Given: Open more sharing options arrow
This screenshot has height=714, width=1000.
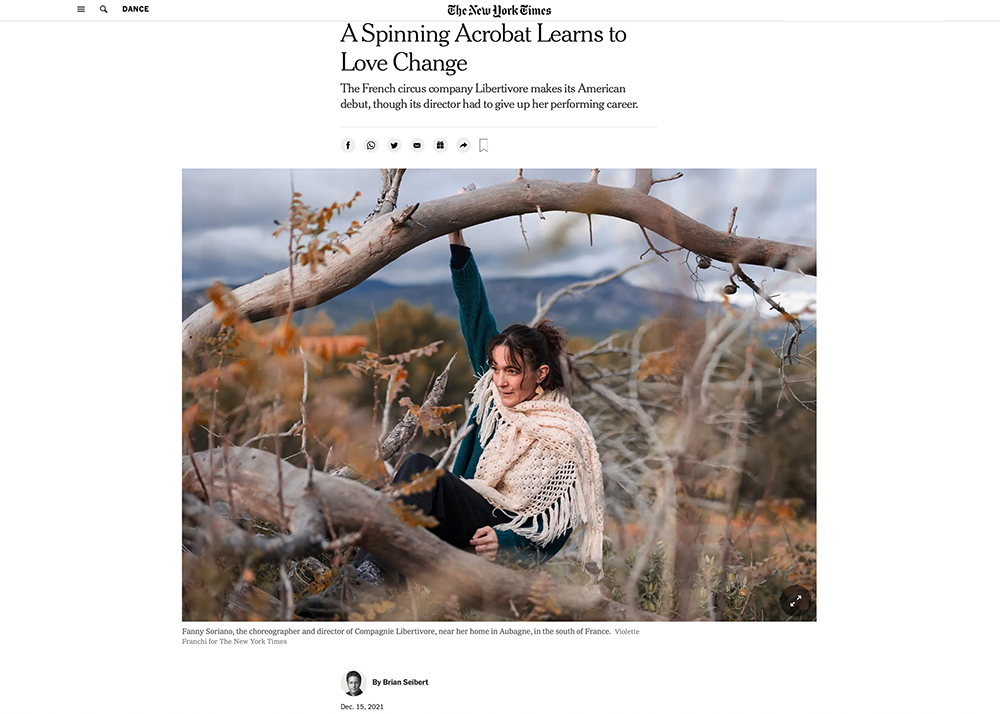Looking at the screenshot, I should coord(463,145).
